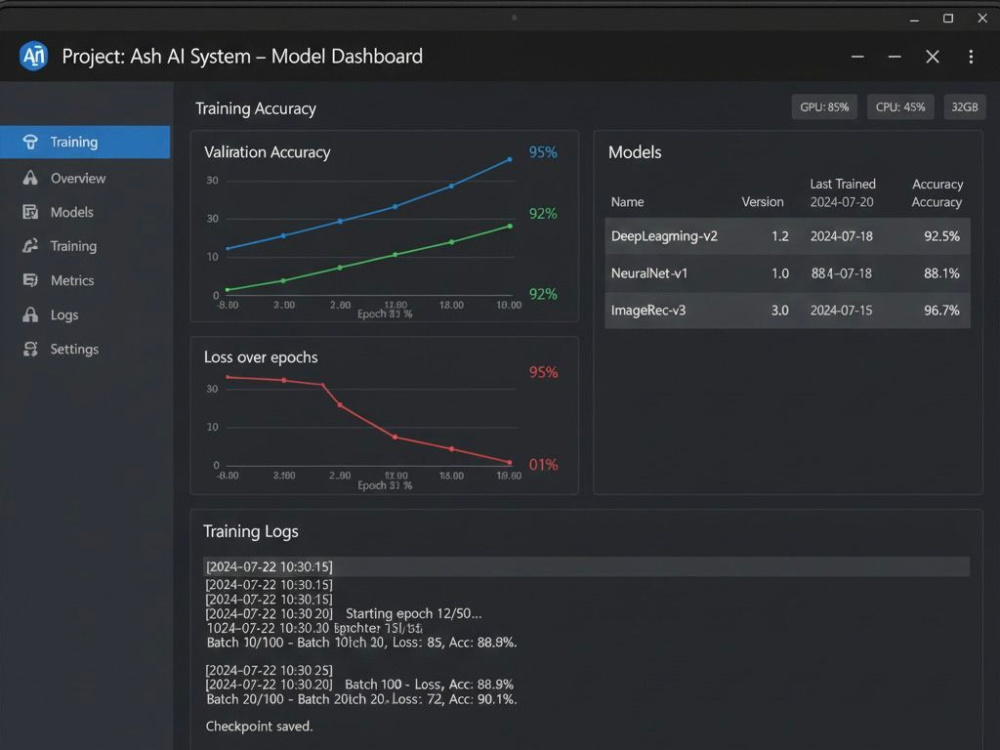The height and width of the screenshot is (750, 1000).
Task: Click the Valiration Accuracy chart title
Action: click(267, 152)
